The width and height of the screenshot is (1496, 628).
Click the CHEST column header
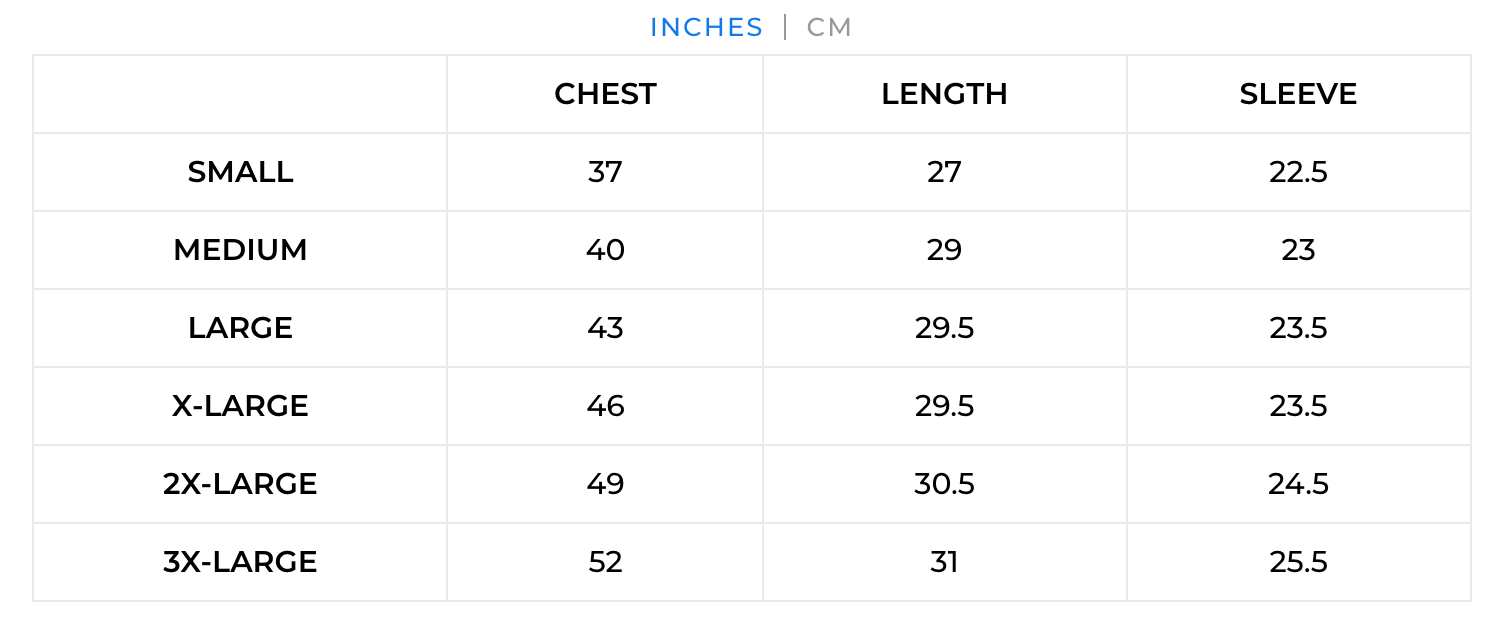605,94
